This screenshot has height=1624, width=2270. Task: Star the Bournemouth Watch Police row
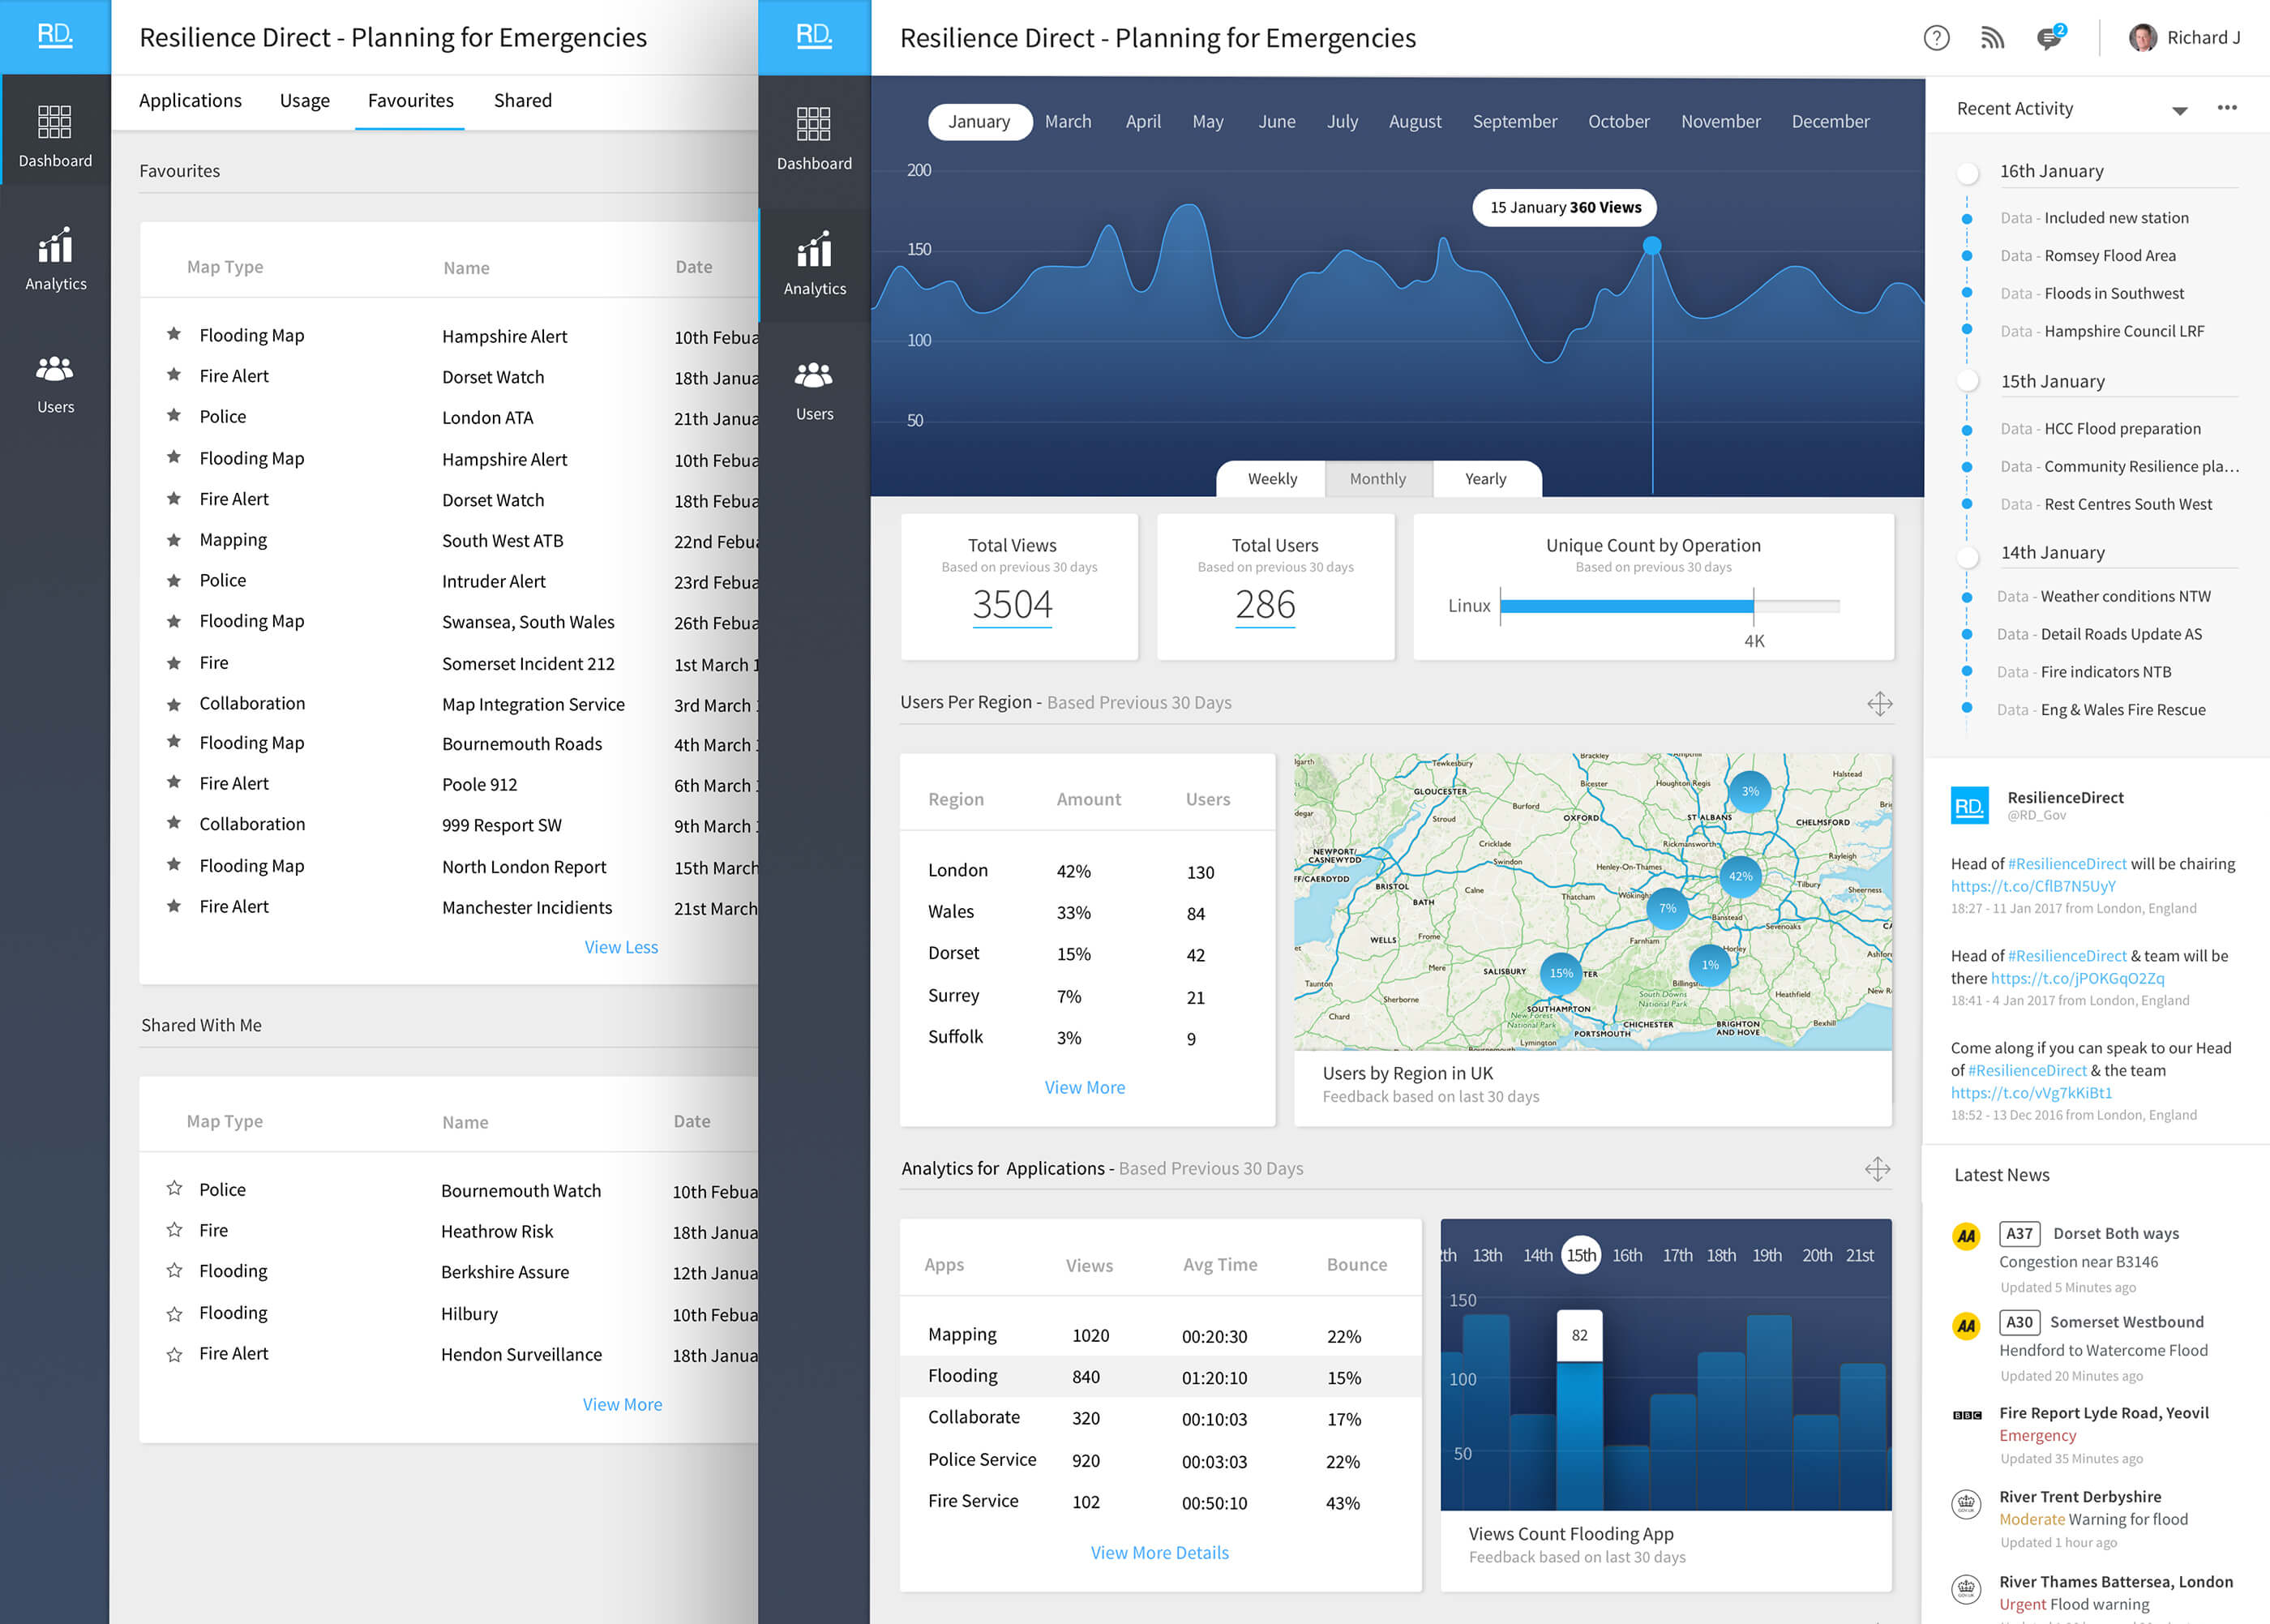tap(174, 1189)
